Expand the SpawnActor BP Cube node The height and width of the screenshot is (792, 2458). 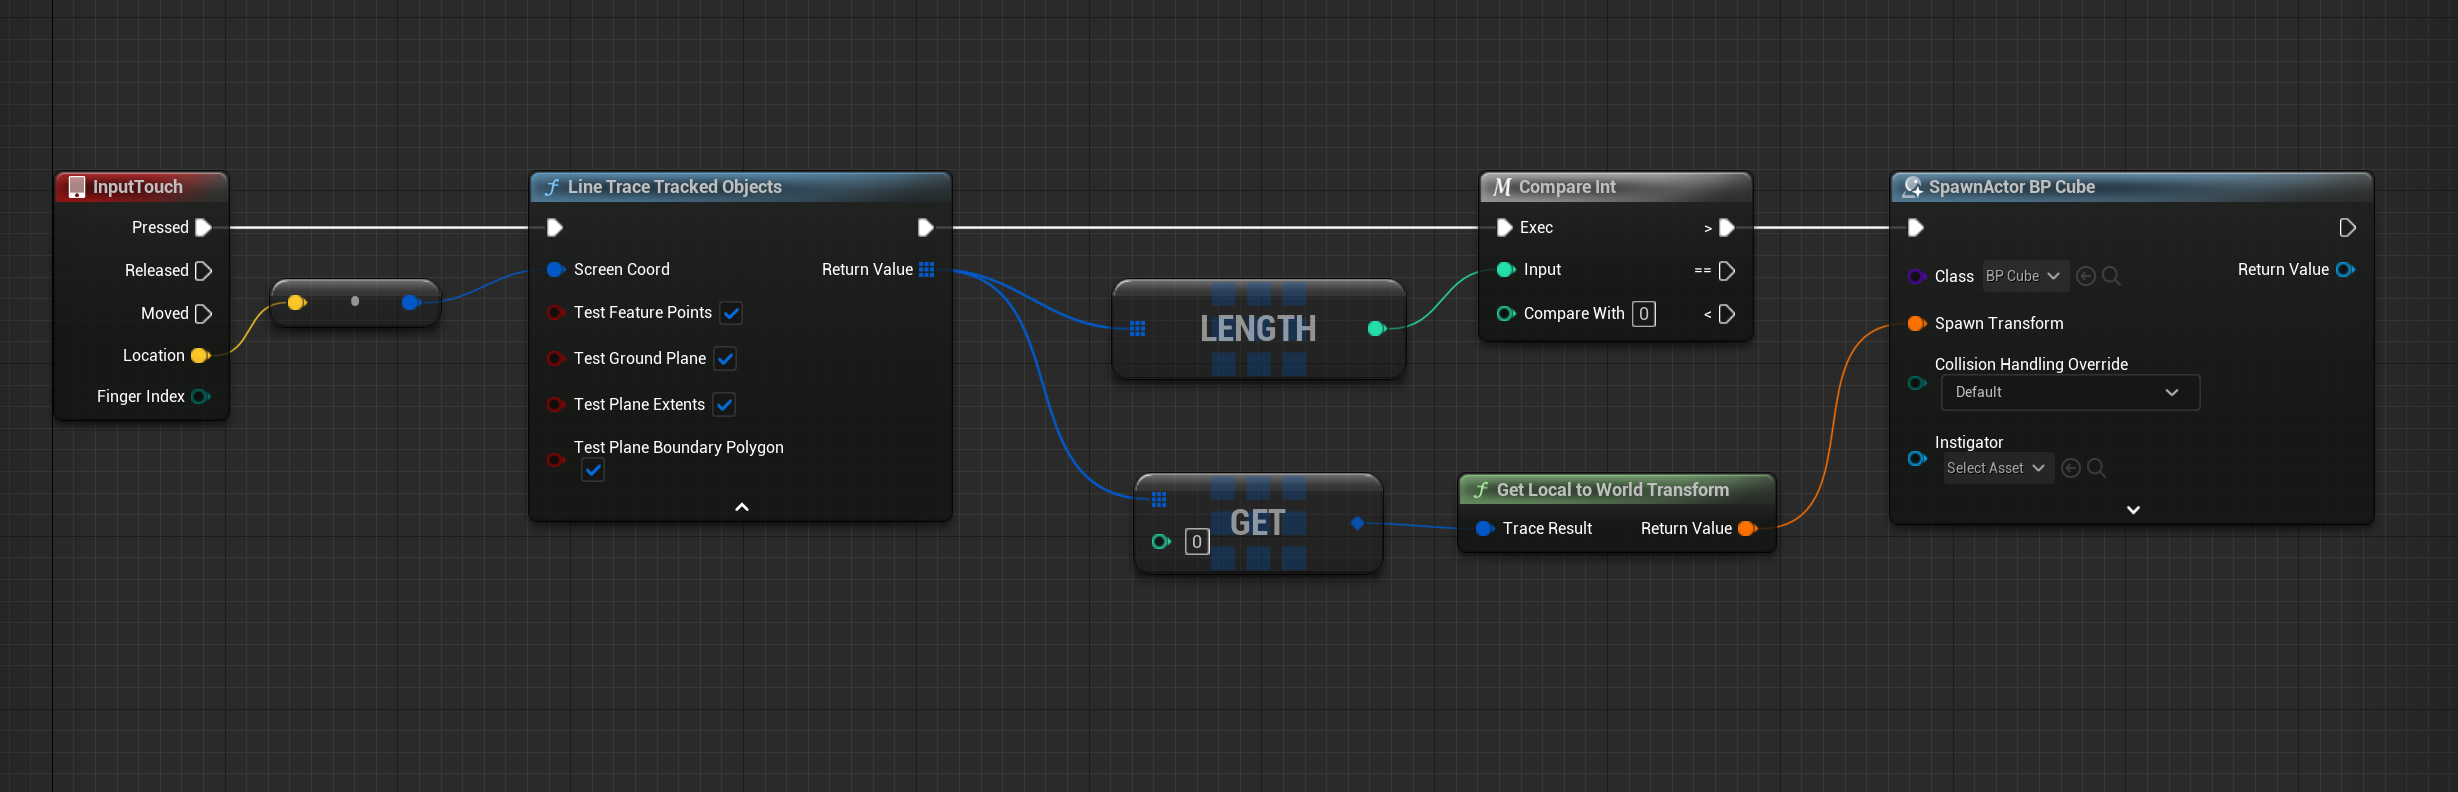2133,510
